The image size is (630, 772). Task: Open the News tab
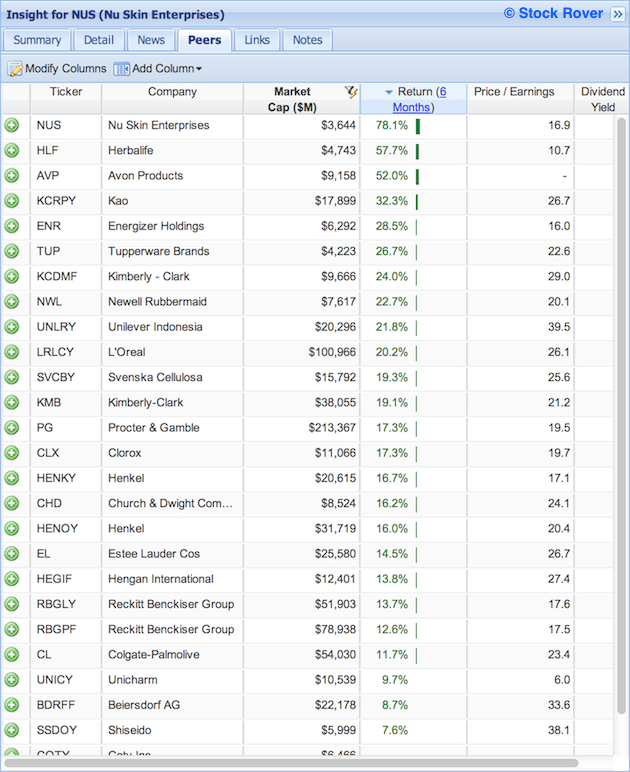[151, 40]
